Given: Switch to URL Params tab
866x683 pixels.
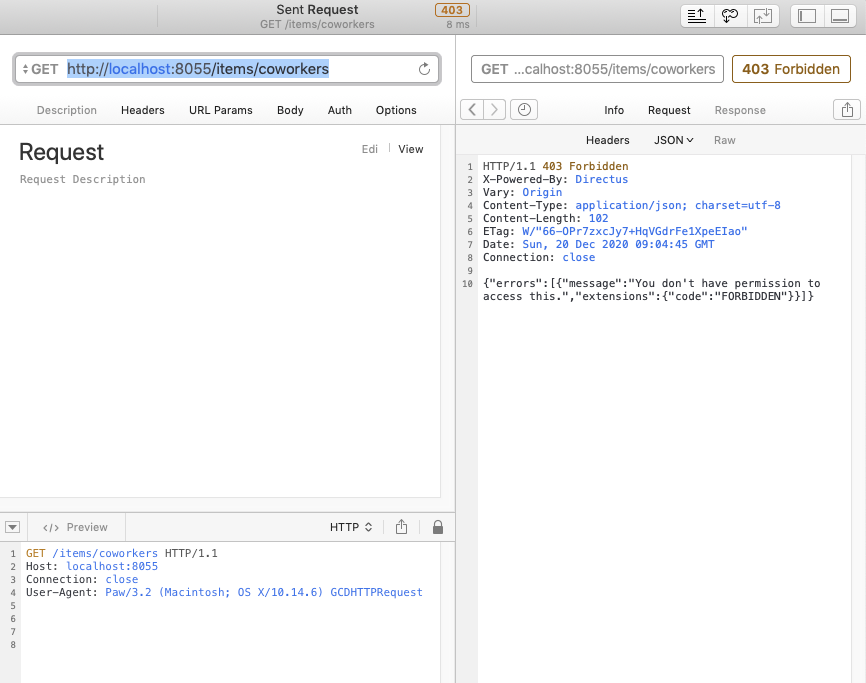Looking at the screenshot, I should tap(220, 110).
